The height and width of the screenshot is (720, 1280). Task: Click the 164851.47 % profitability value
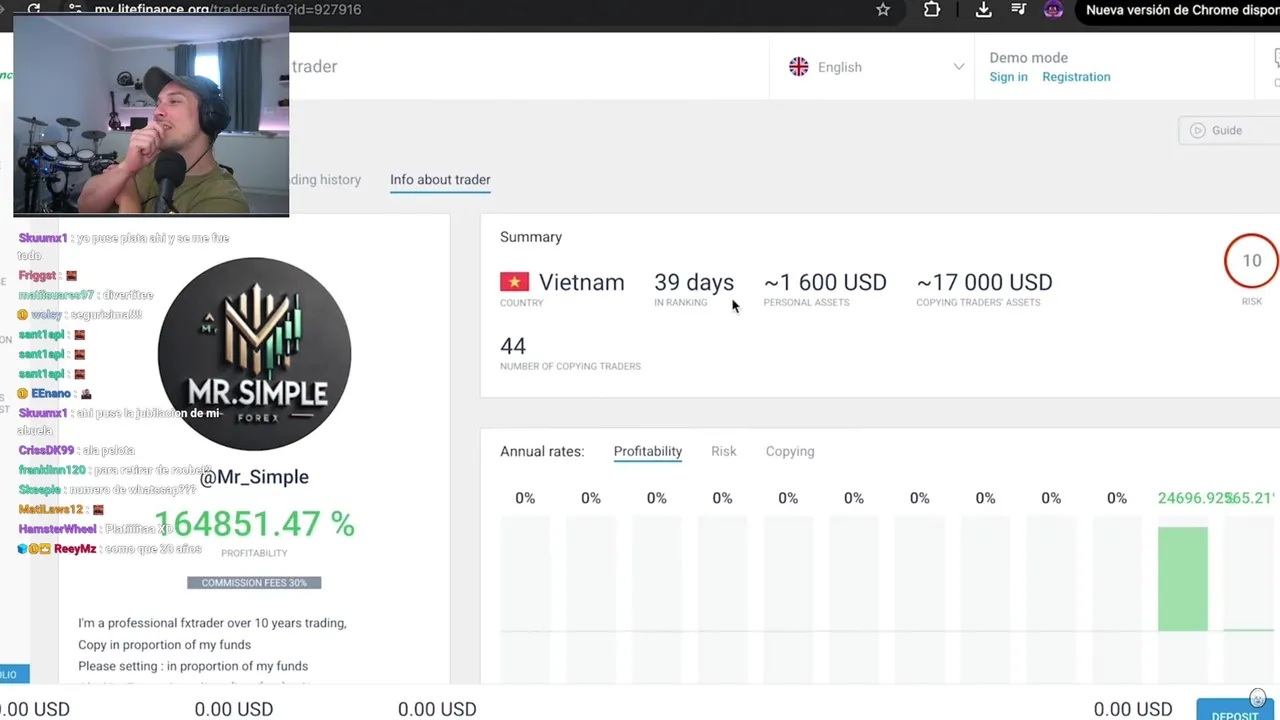tap(254, 524)
